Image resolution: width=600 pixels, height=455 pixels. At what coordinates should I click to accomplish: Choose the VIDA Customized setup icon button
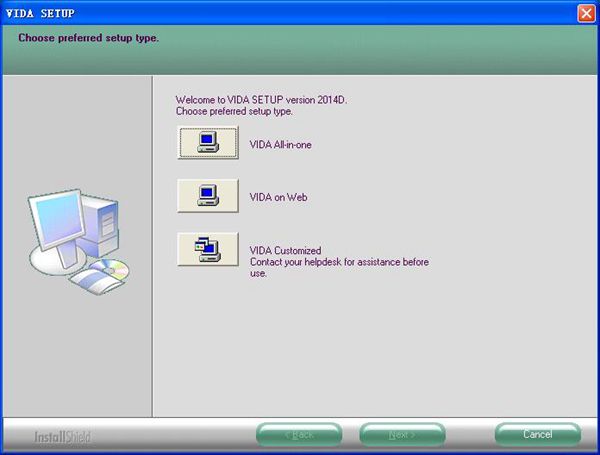208,249
